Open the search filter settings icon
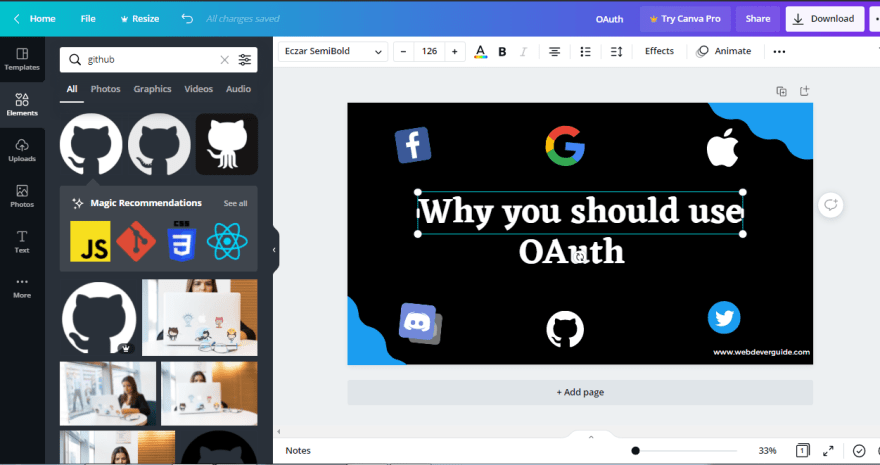The image size is (880, 465). point(245,59)
